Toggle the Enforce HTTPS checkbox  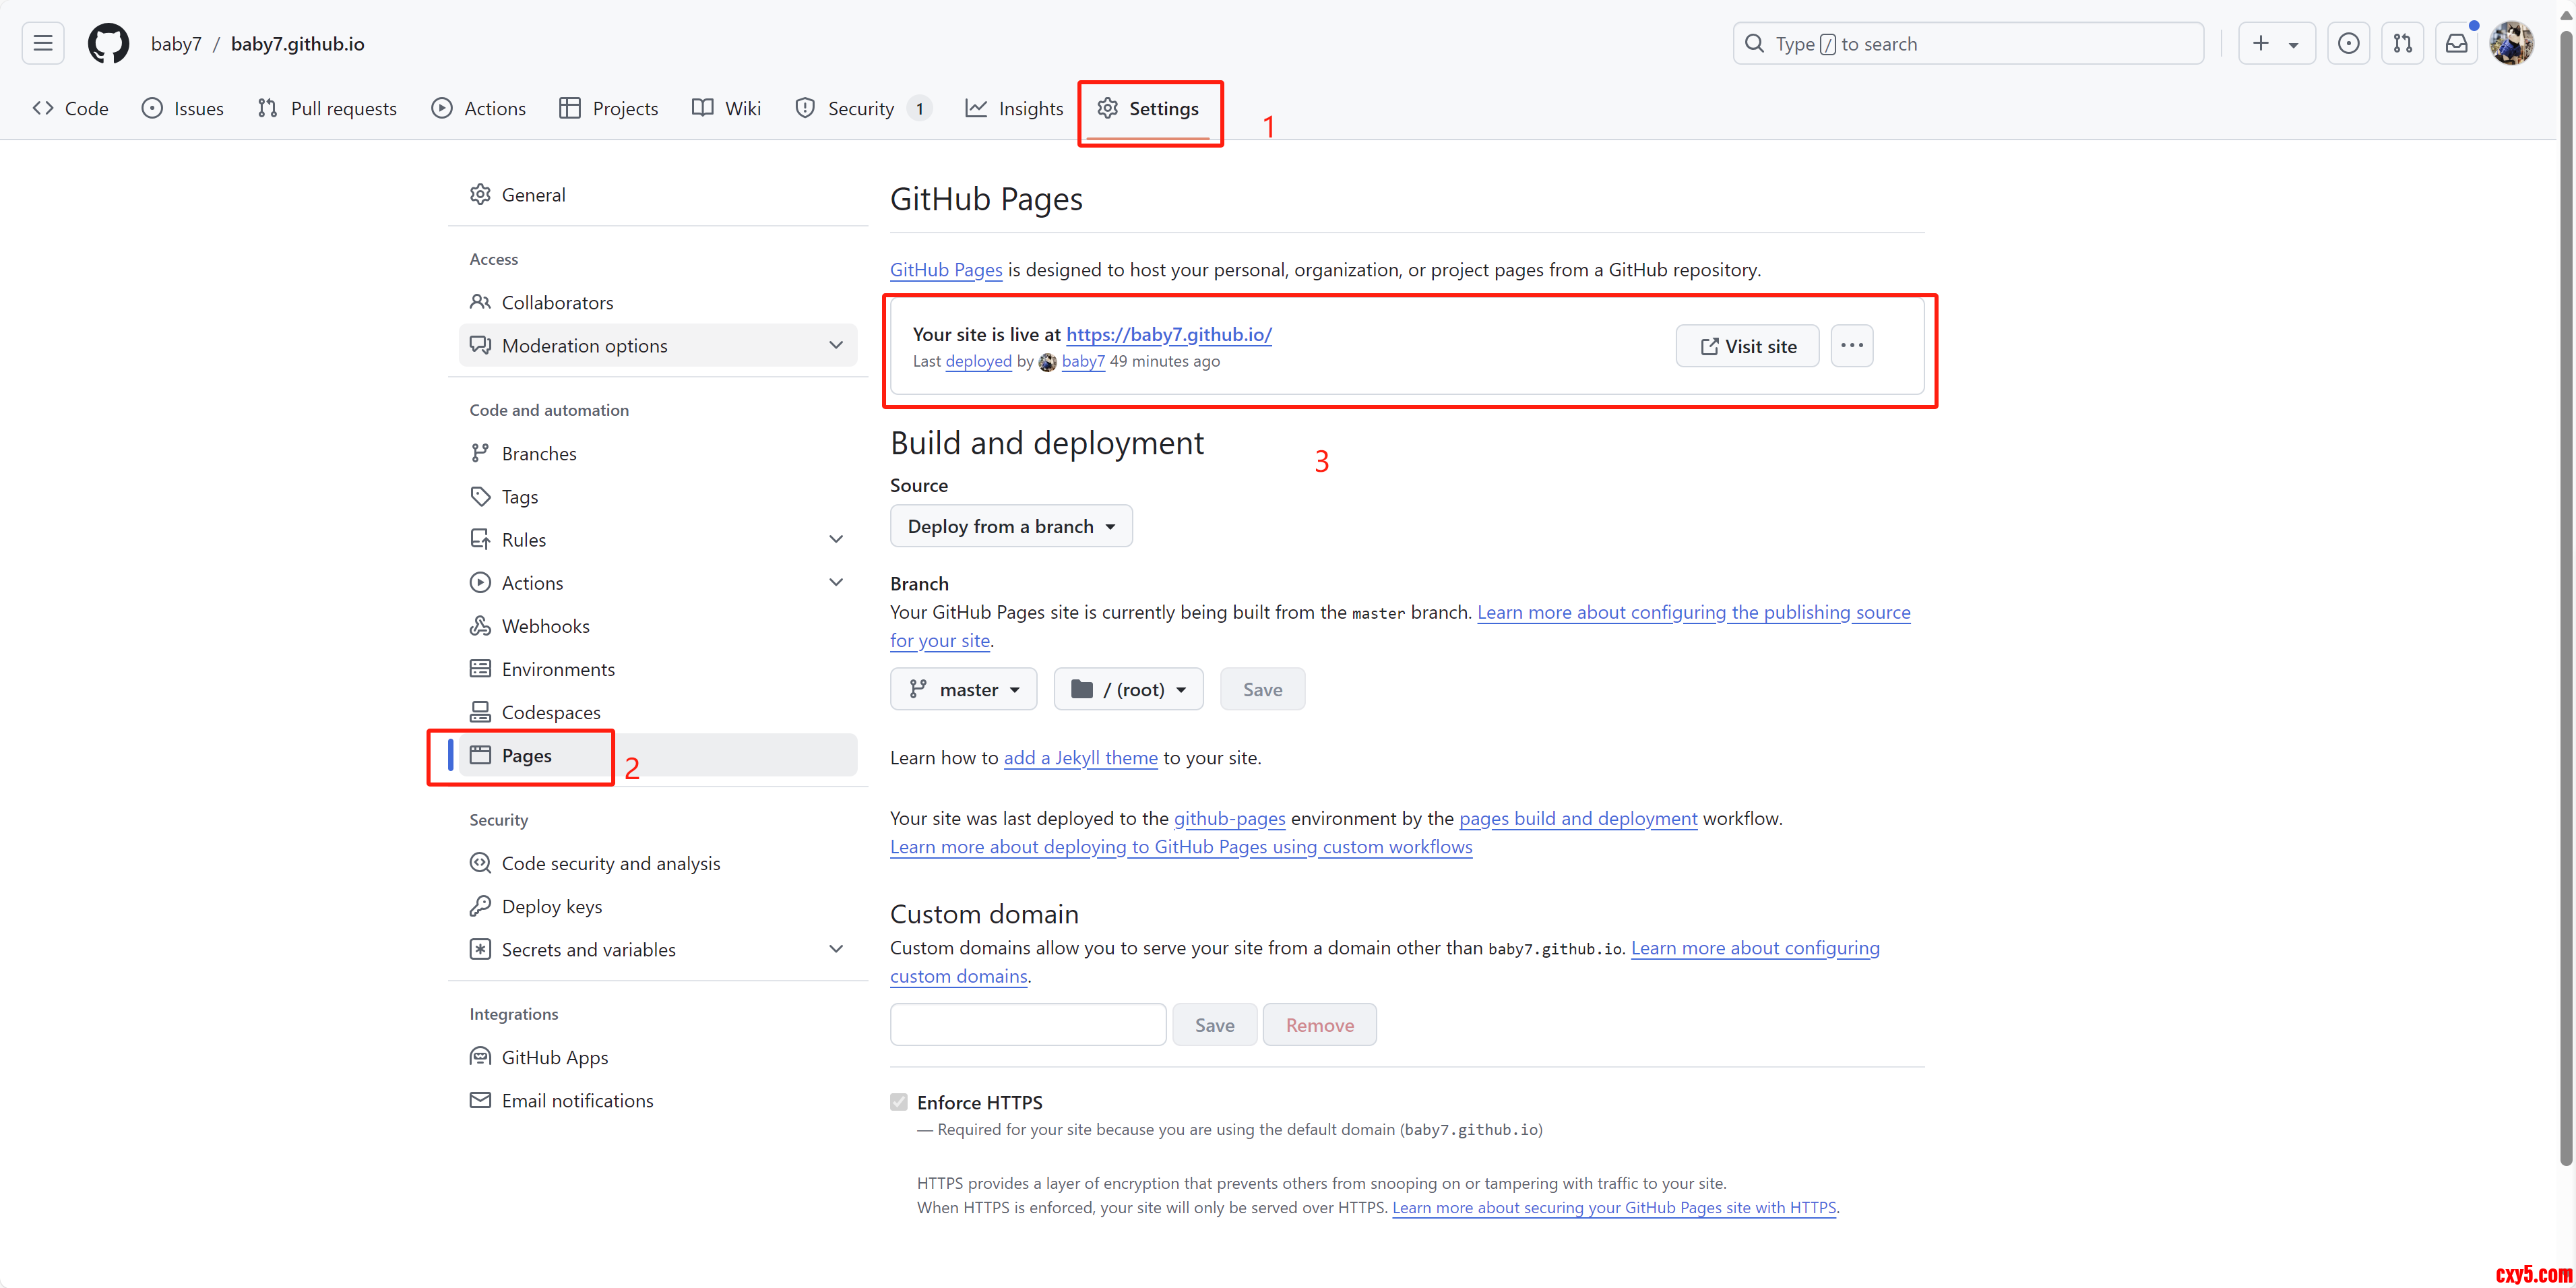pyautogui.click(x=899, y=1102)
